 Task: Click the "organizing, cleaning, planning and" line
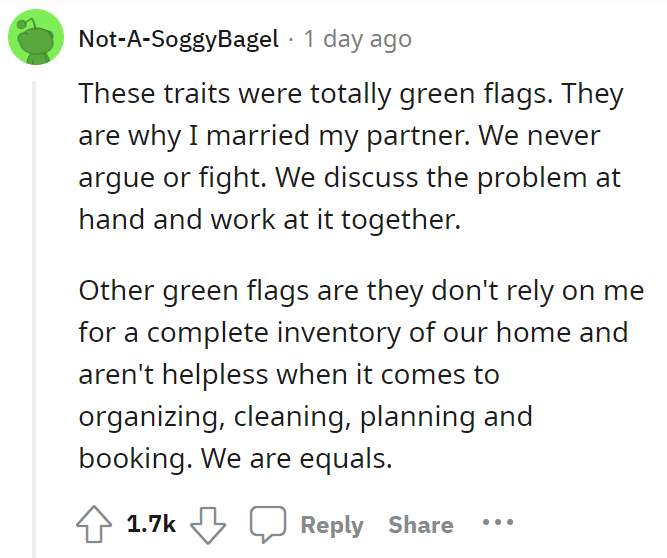[x=305, y=417]
